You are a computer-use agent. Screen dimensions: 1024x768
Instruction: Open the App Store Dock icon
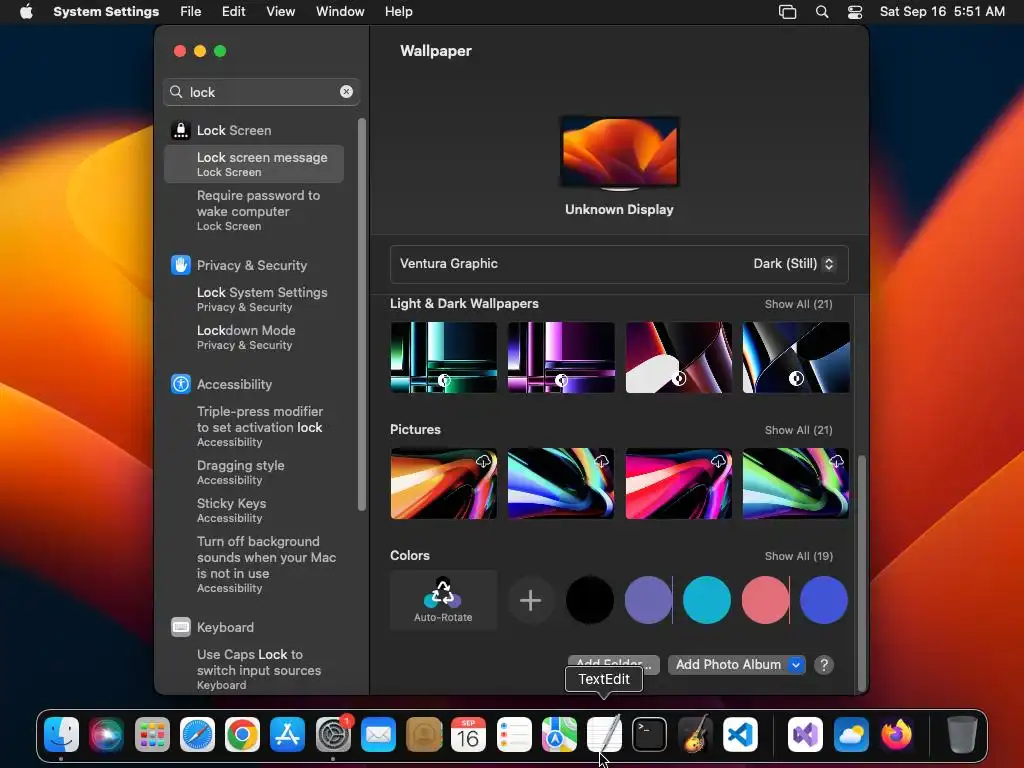pos(287,735)
